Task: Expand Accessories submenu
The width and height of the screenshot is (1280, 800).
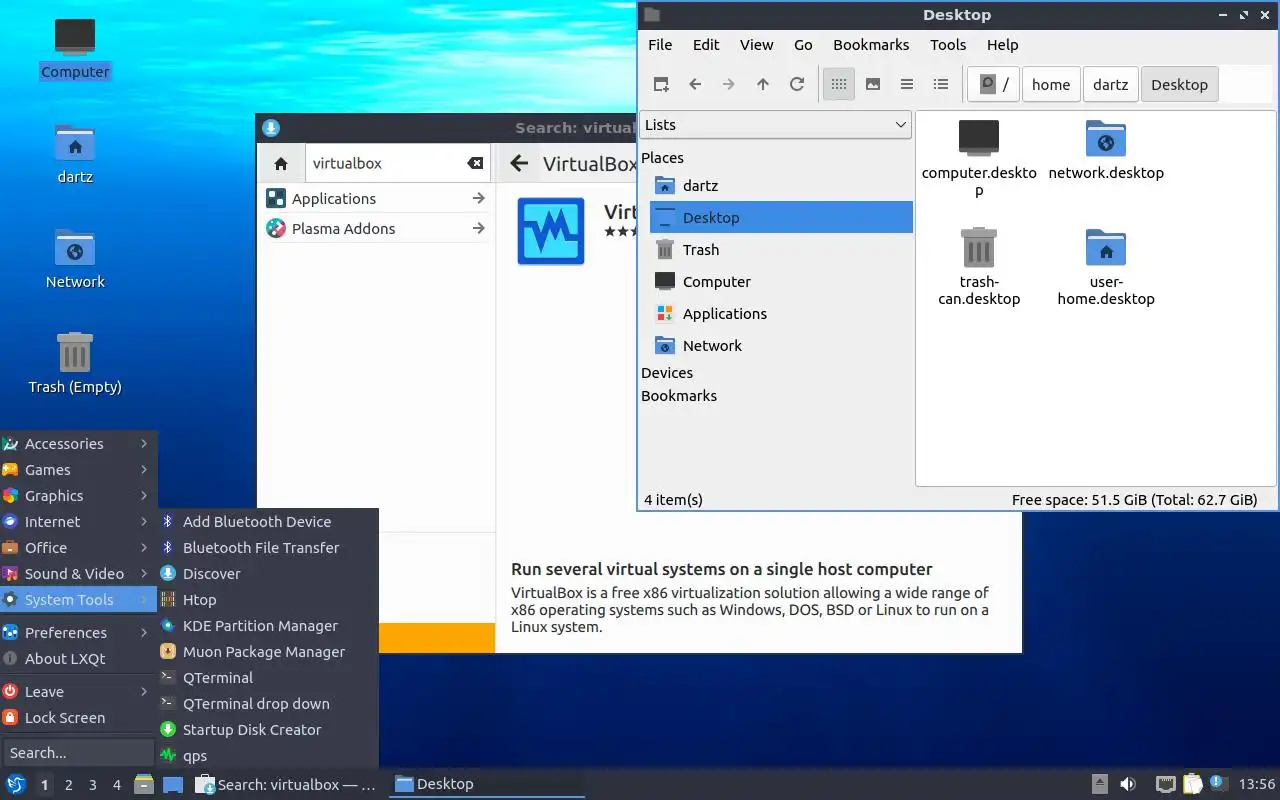Action: (x=78, y=444)
